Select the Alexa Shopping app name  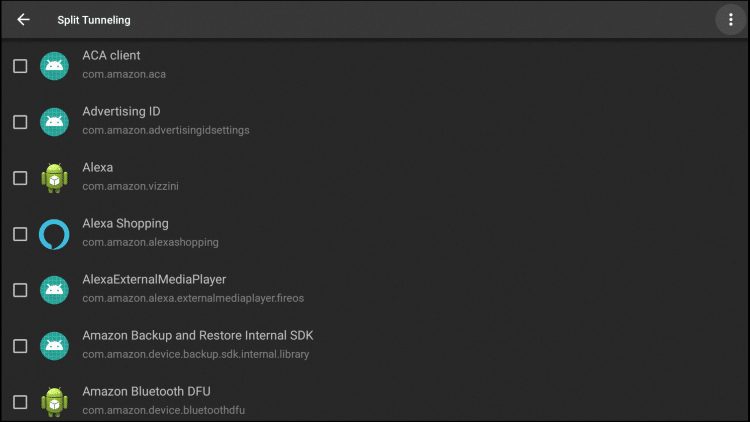(125, 224)
